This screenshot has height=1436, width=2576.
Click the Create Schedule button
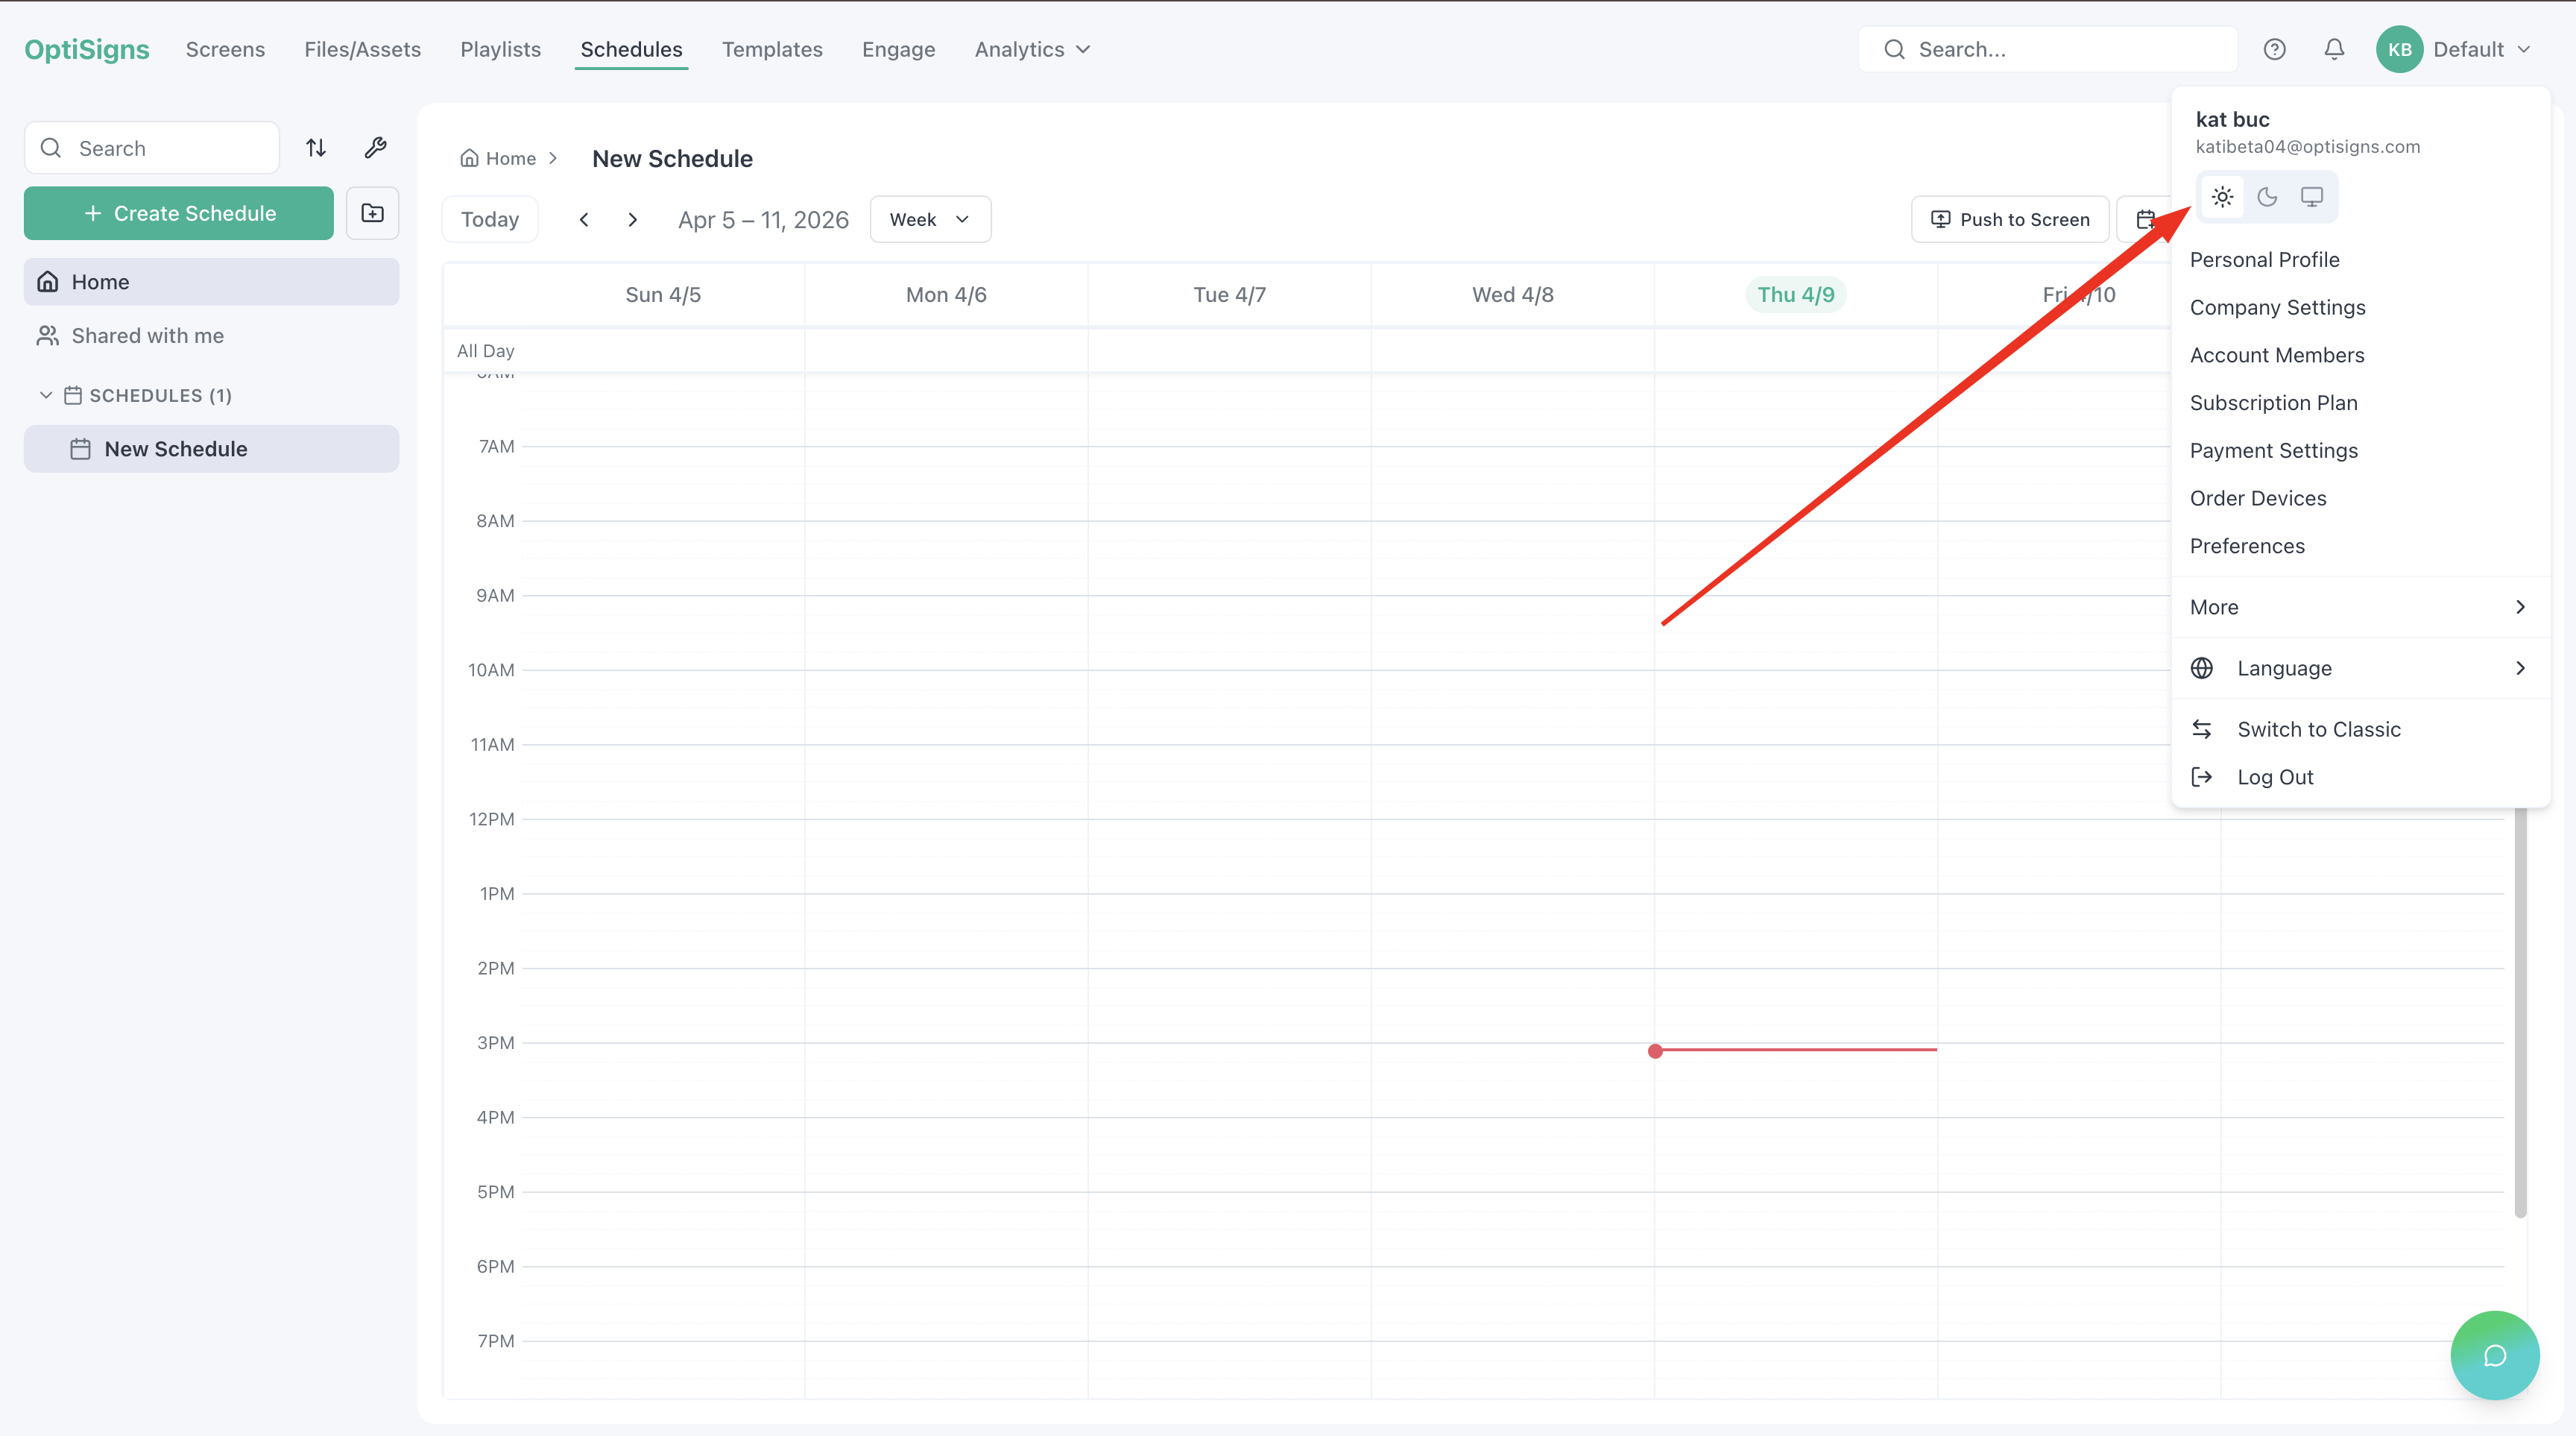tap(178, 213)
